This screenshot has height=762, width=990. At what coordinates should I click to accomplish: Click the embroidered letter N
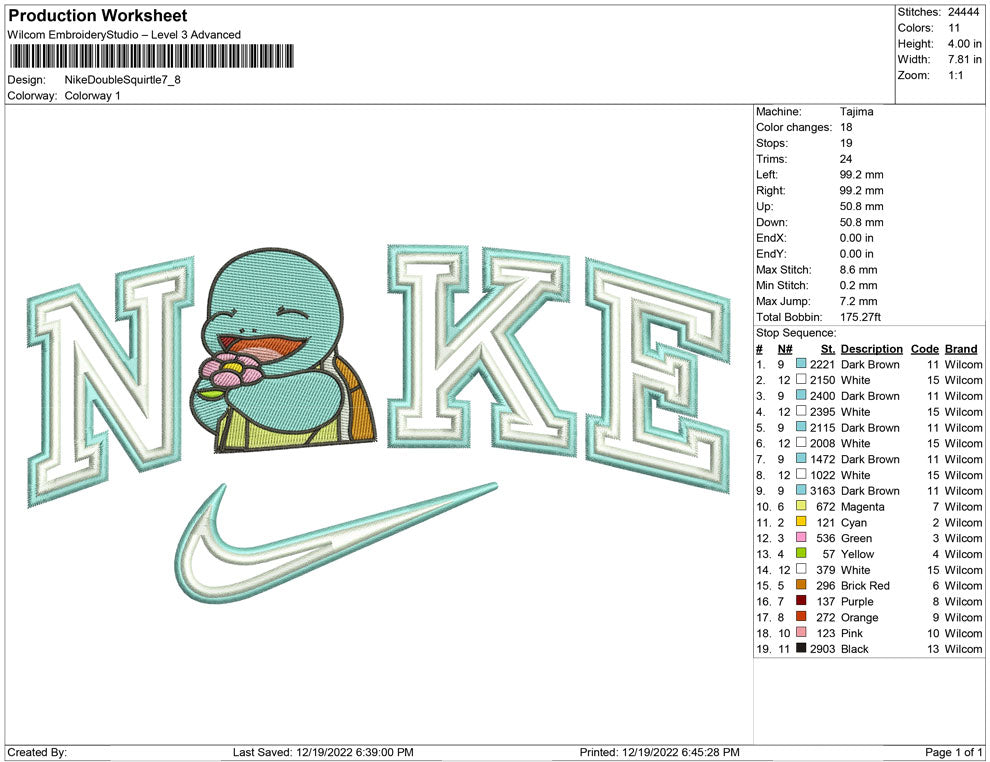110,382
